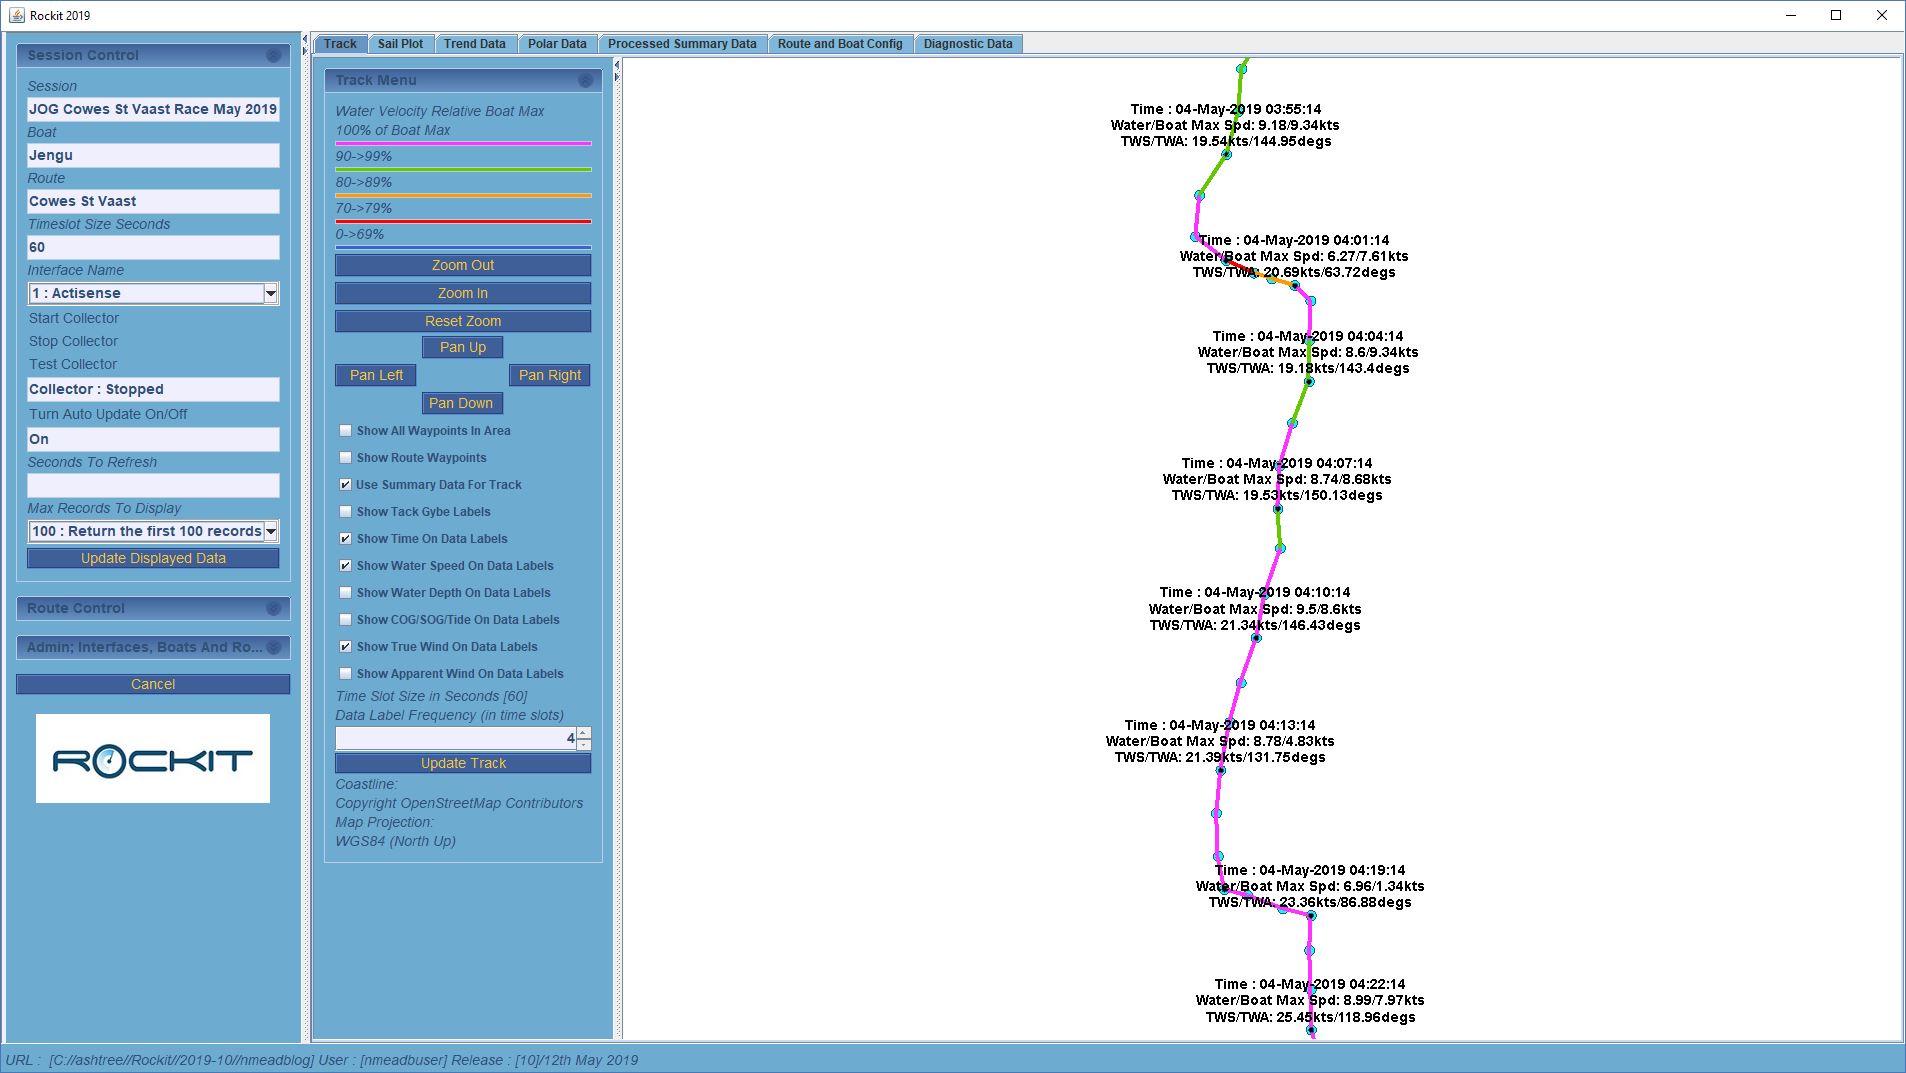Switch to the Polar Data tab
1906x1073 pixels.
(x=557, y=44)
